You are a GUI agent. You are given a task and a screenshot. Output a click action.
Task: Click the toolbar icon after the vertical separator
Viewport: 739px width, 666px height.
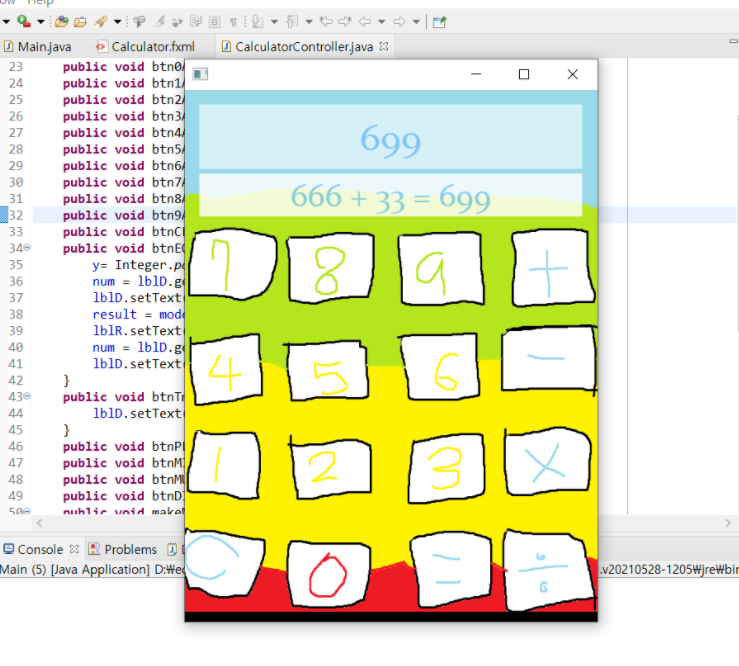click(x=439, y=22)
